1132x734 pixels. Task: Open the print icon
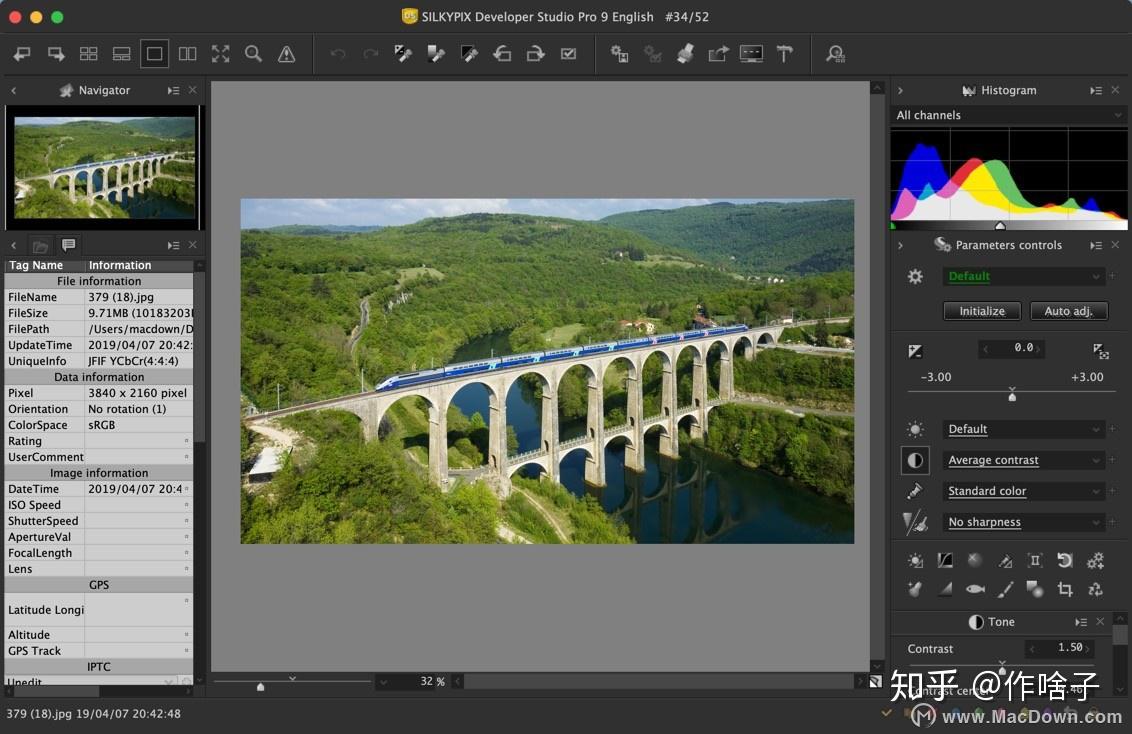click(686, 53)
